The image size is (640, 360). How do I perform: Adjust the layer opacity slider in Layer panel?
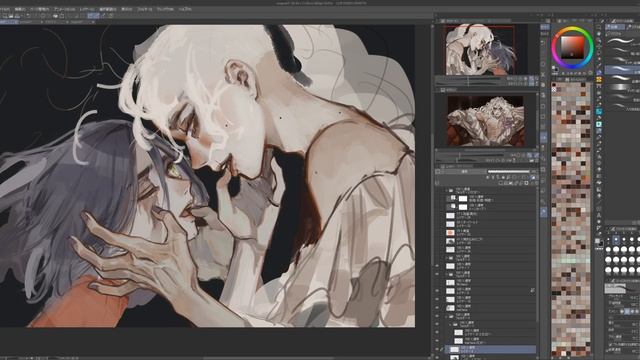pos(509,171)
